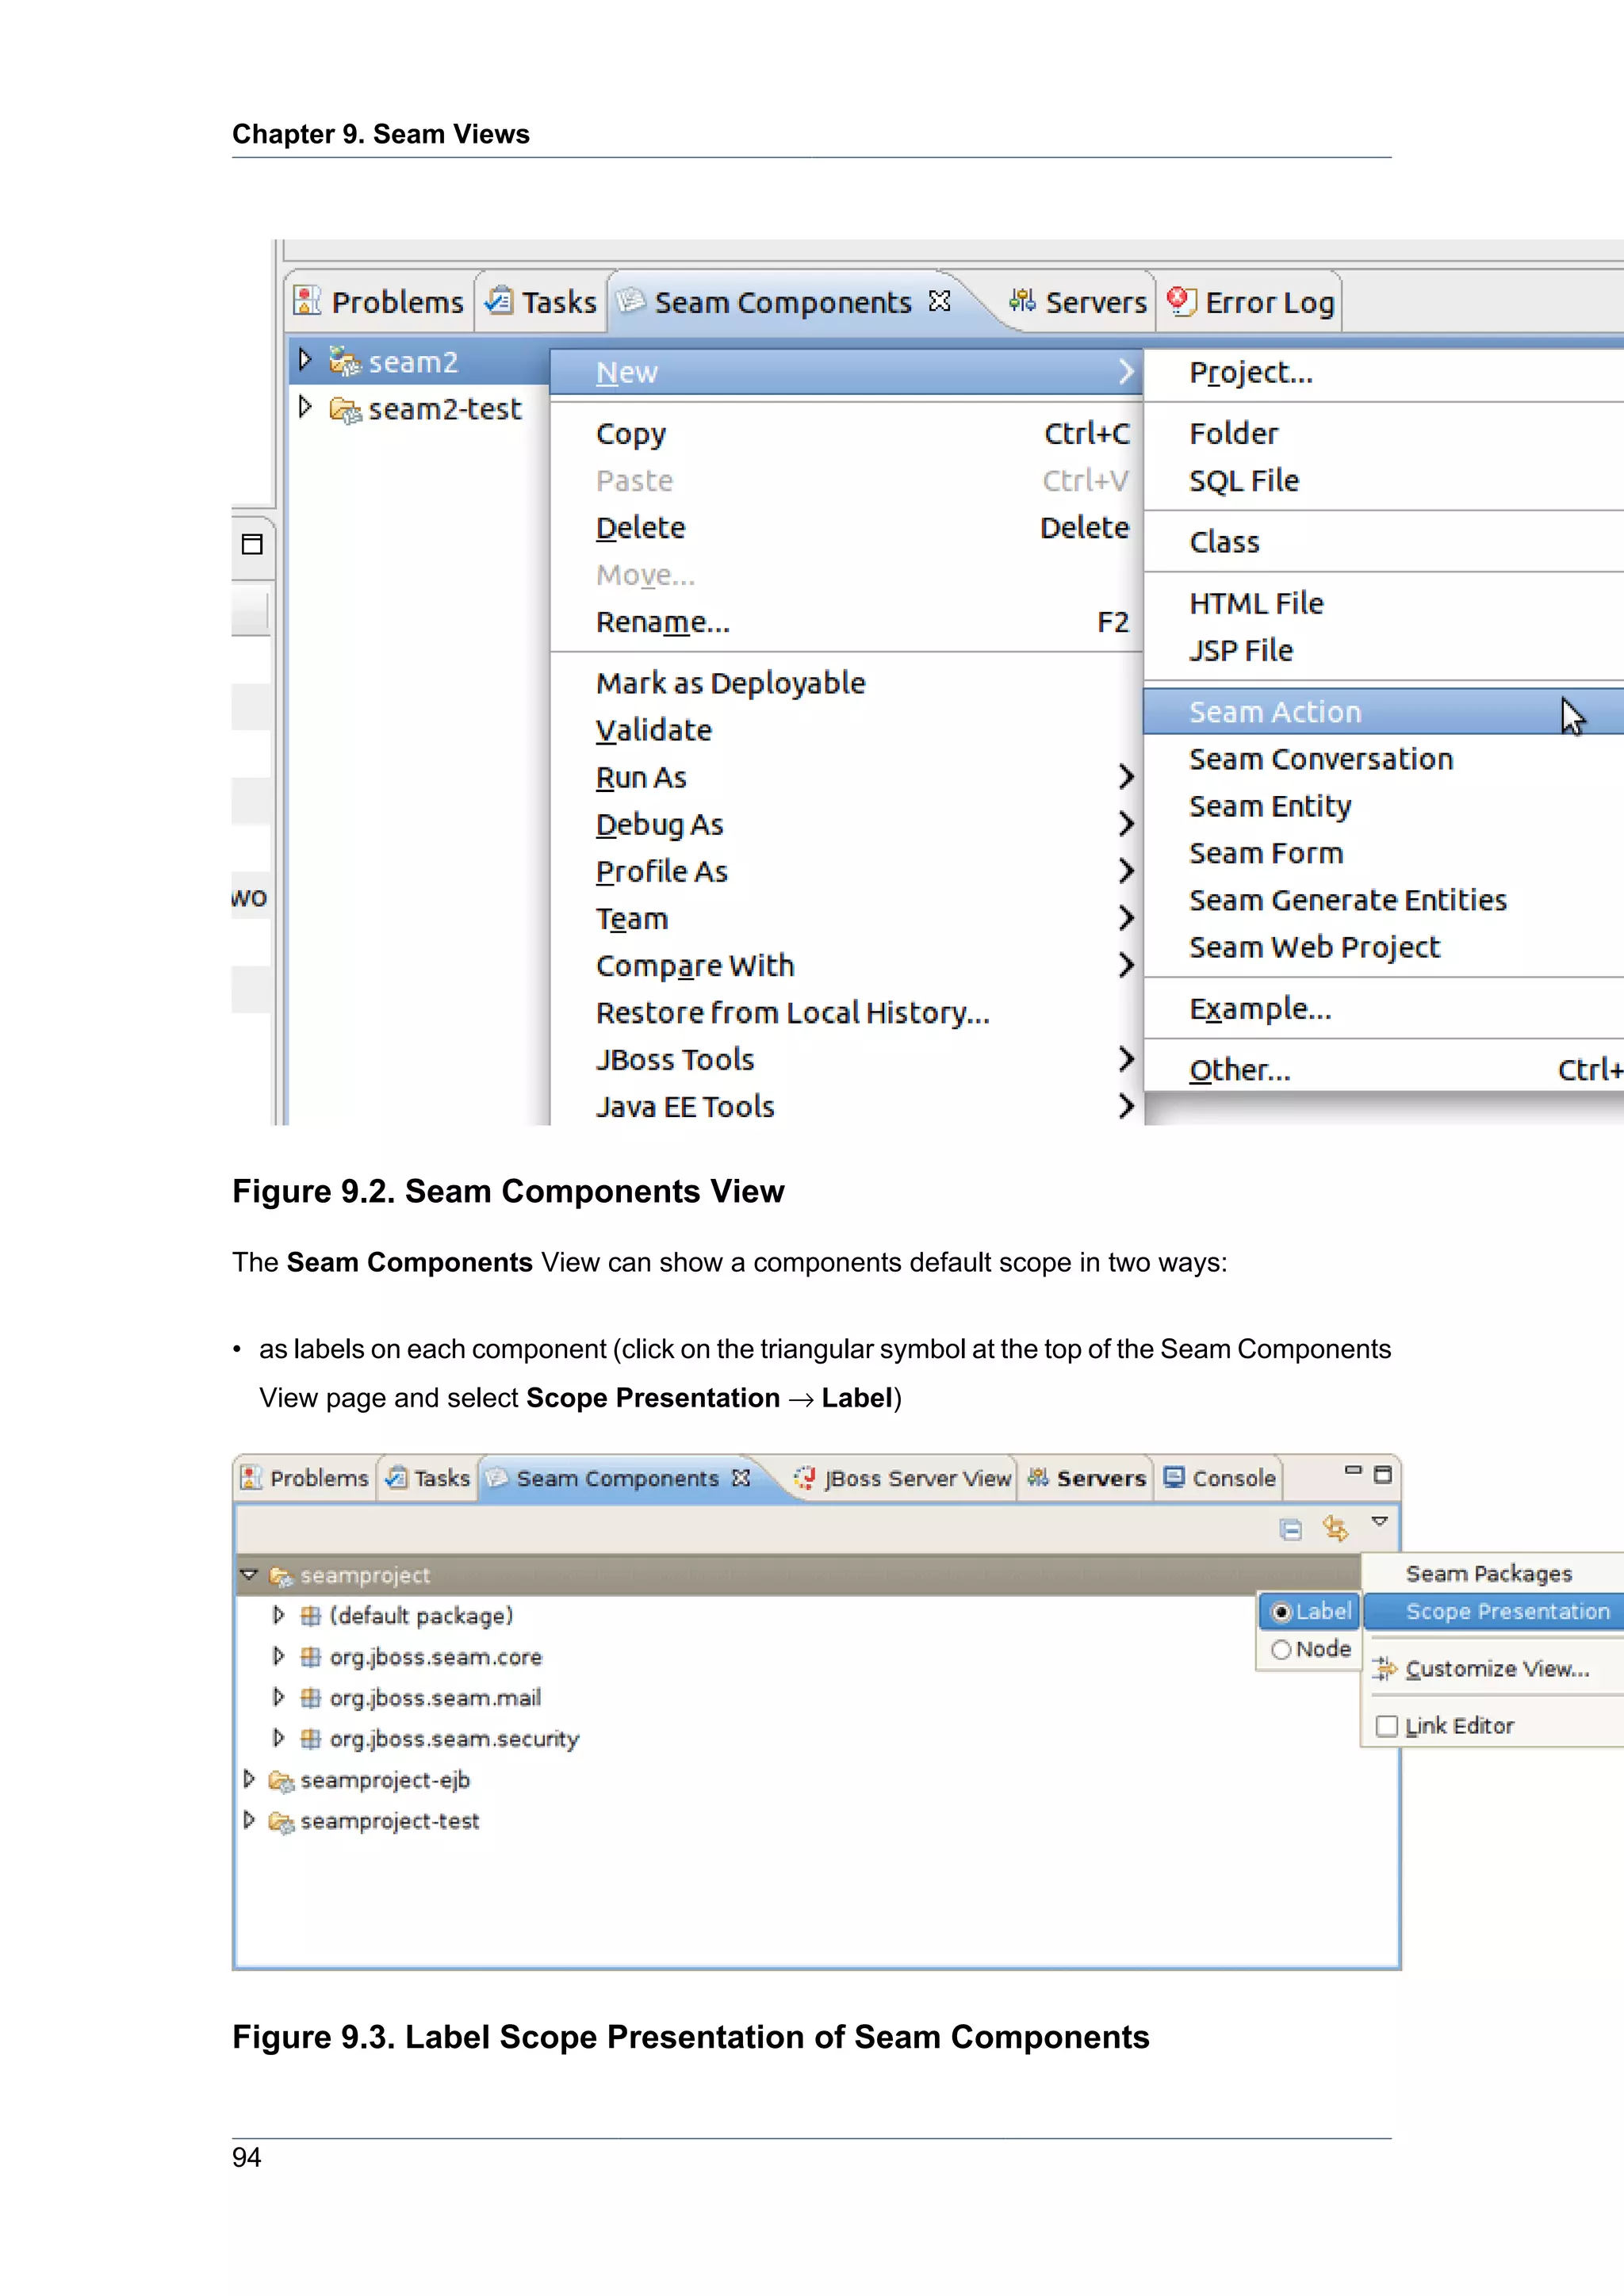Select Rename... in the context menu

(846, 622)
